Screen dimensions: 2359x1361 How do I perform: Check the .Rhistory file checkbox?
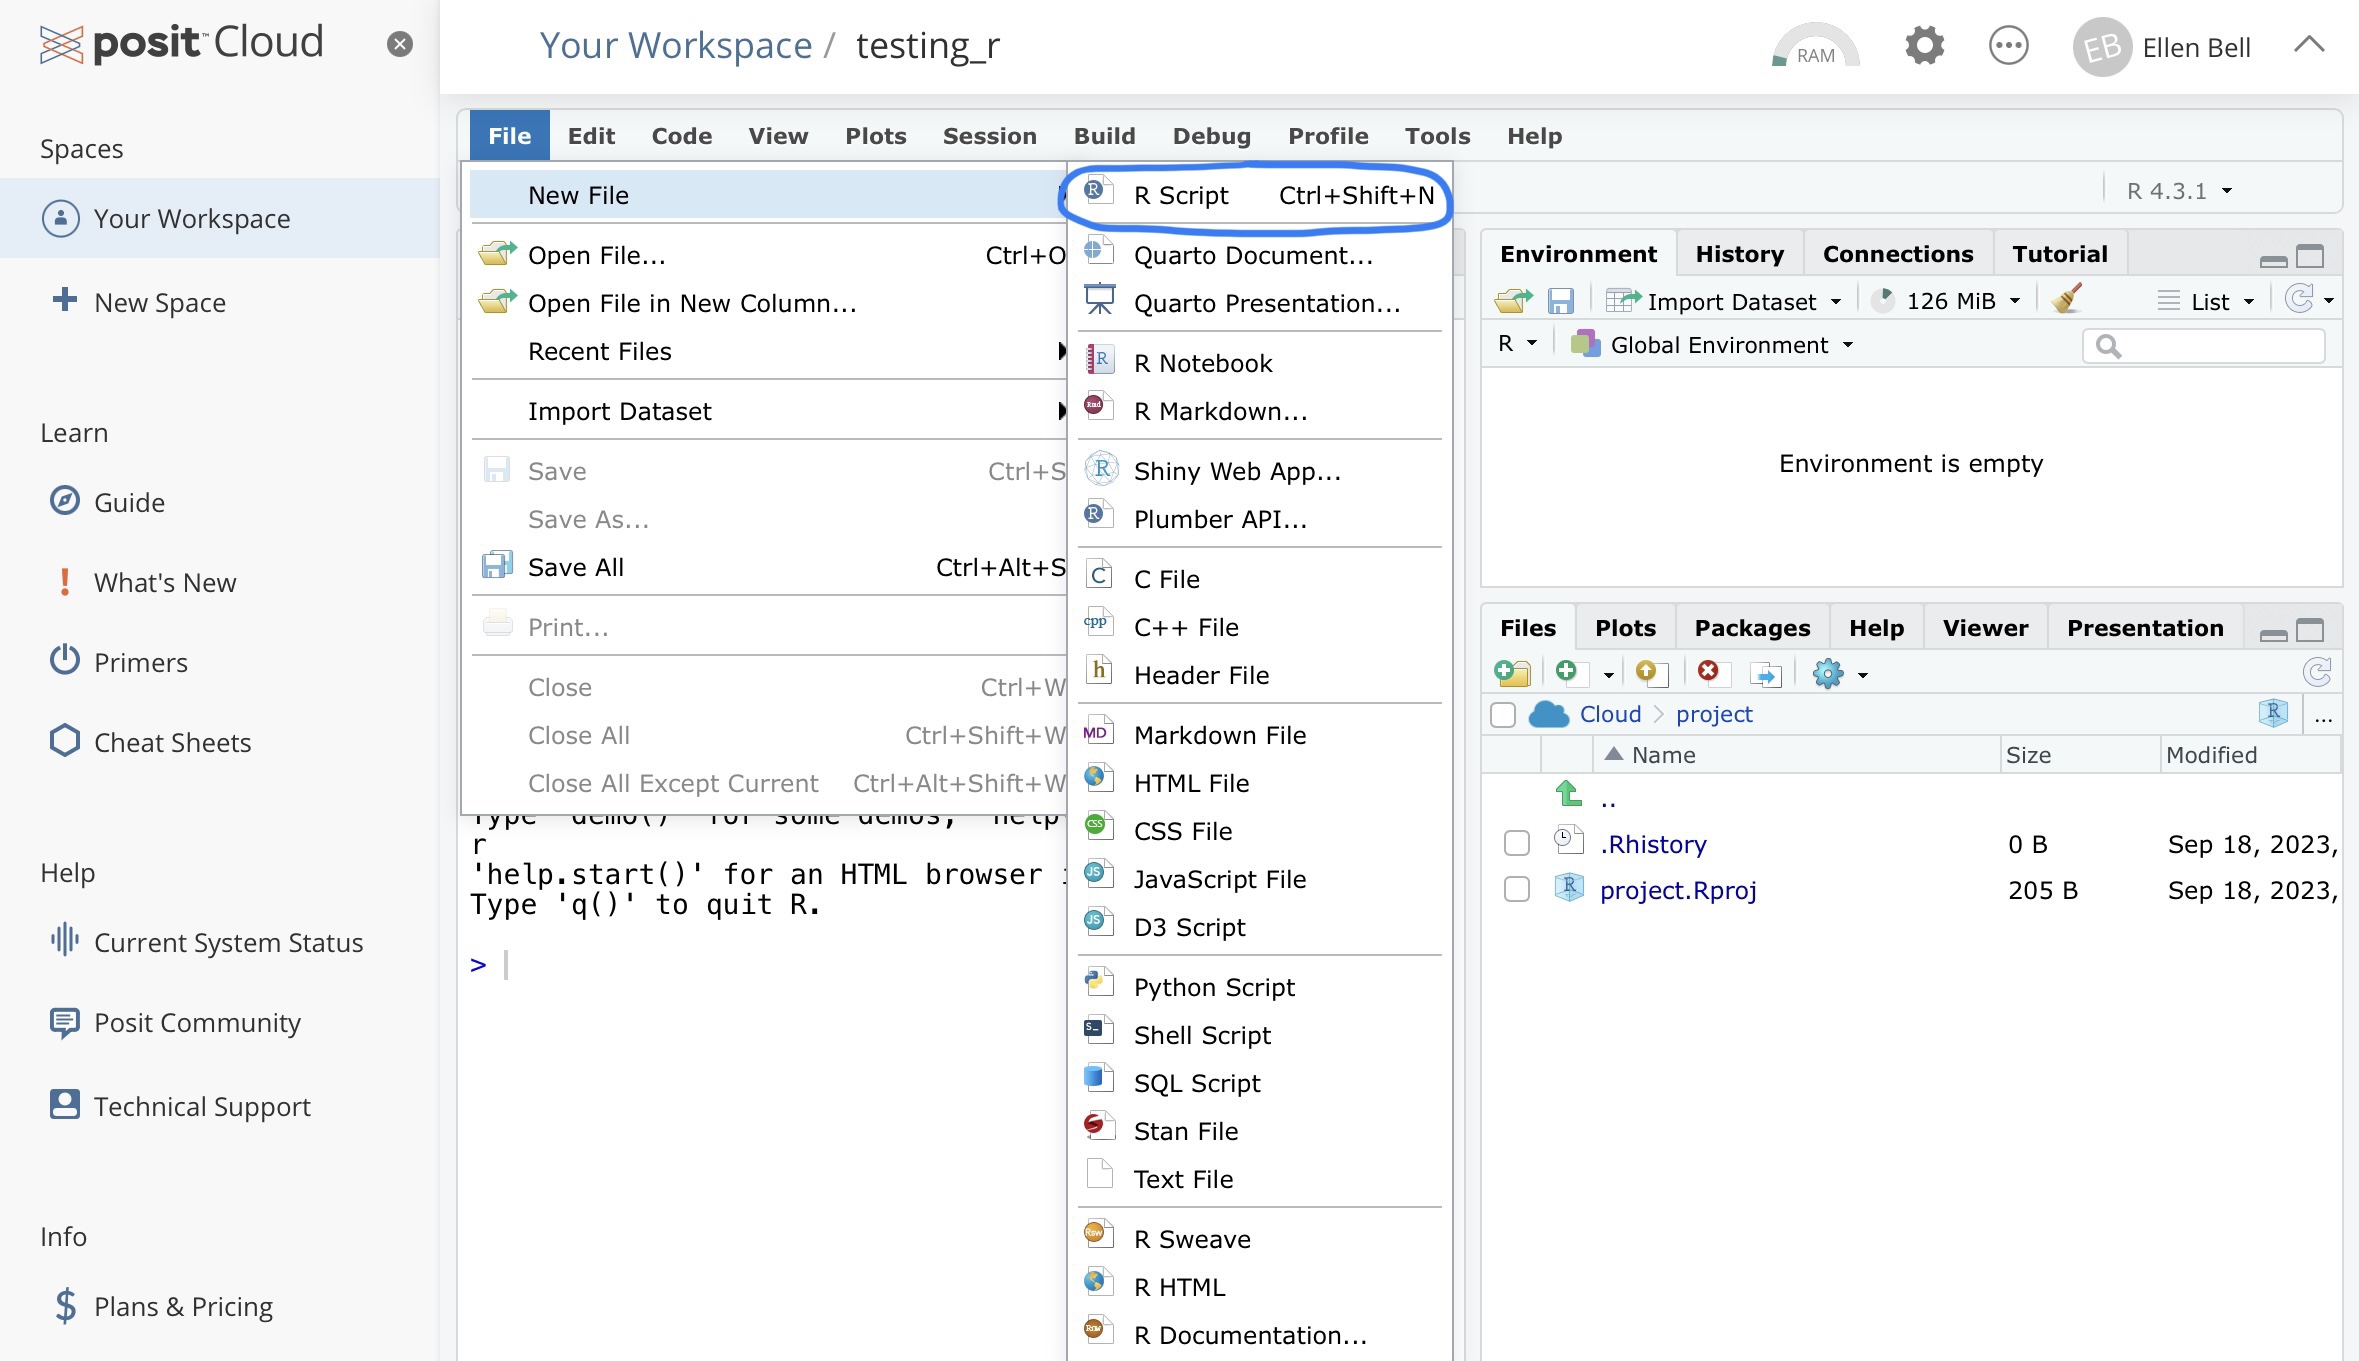(x=1516, y=843)
